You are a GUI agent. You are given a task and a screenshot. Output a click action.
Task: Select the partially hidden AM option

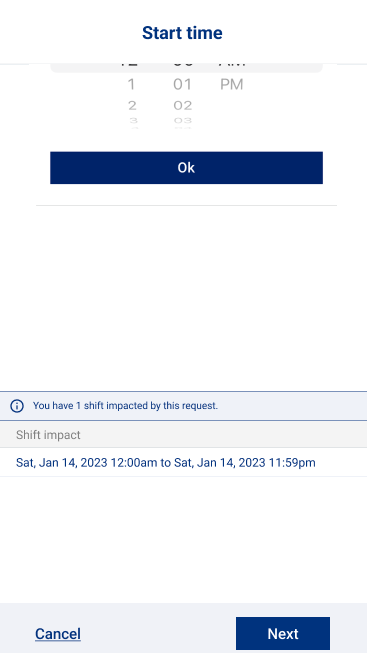click(232, 65)
